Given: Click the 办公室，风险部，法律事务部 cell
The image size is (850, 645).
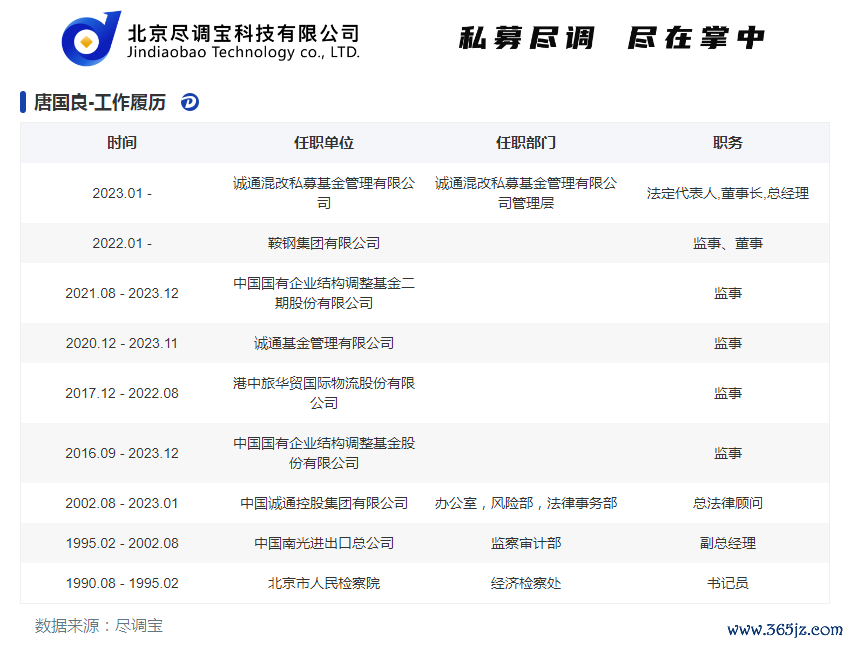Looking at the screenshot, I should point(526,503).
